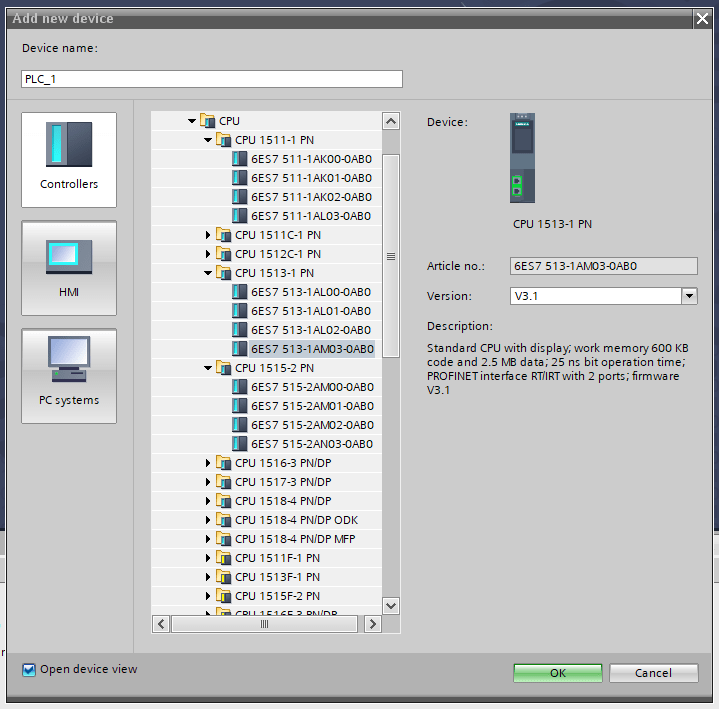Image resolution: width=719 pixels, height=709 pixels.
Task: Select module icon for 6ES7 511-1AK00-0AB0
Action: (x=239, y=159)
